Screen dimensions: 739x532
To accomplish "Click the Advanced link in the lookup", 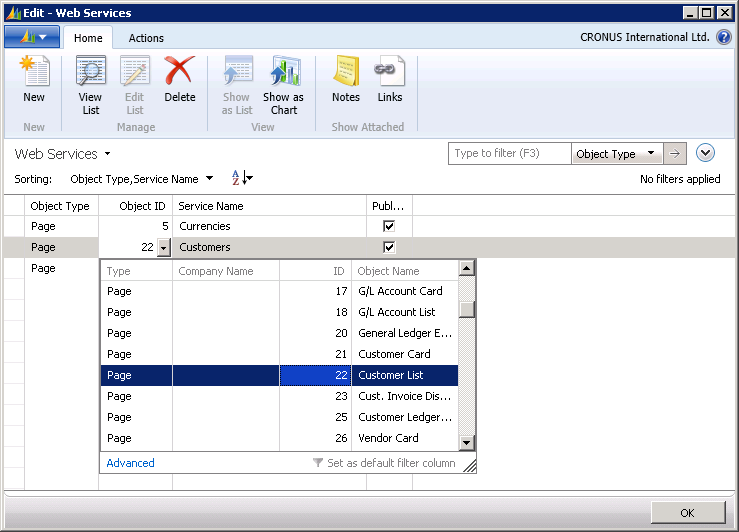I will [x=131, y=463].
